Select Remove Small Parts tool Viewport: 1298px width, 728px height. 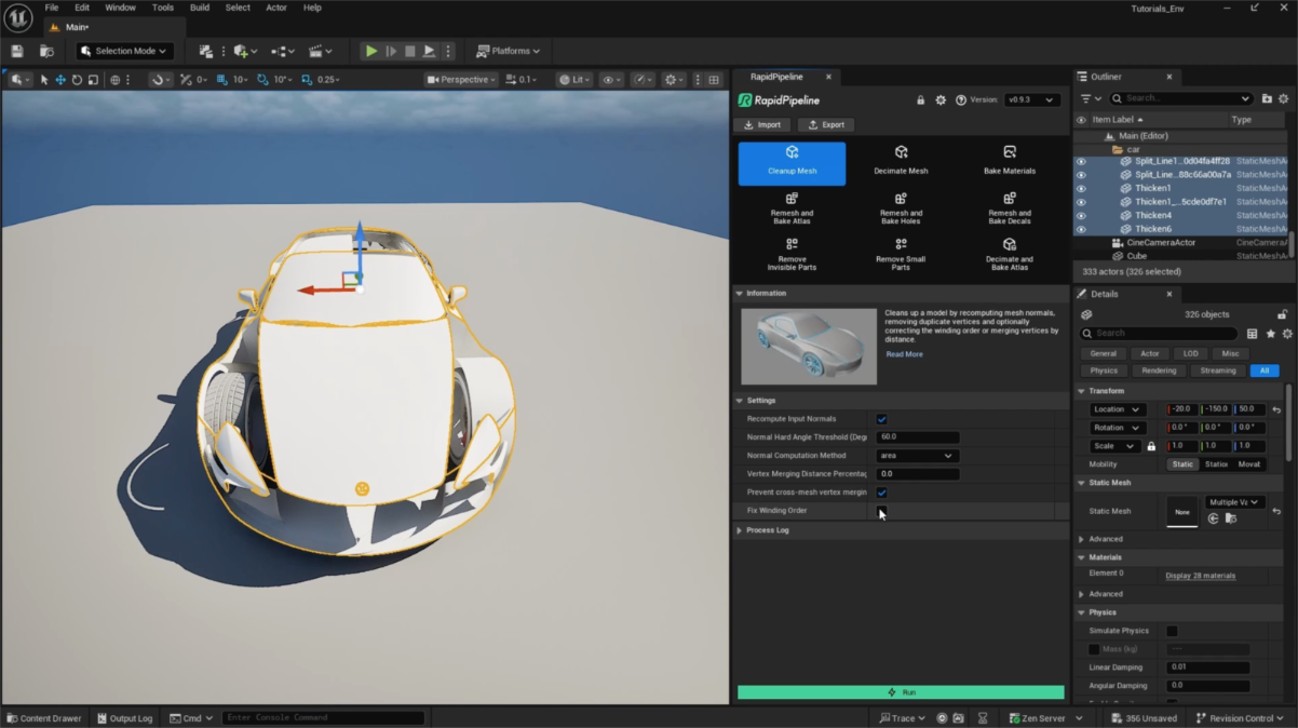tap(901, 255)
